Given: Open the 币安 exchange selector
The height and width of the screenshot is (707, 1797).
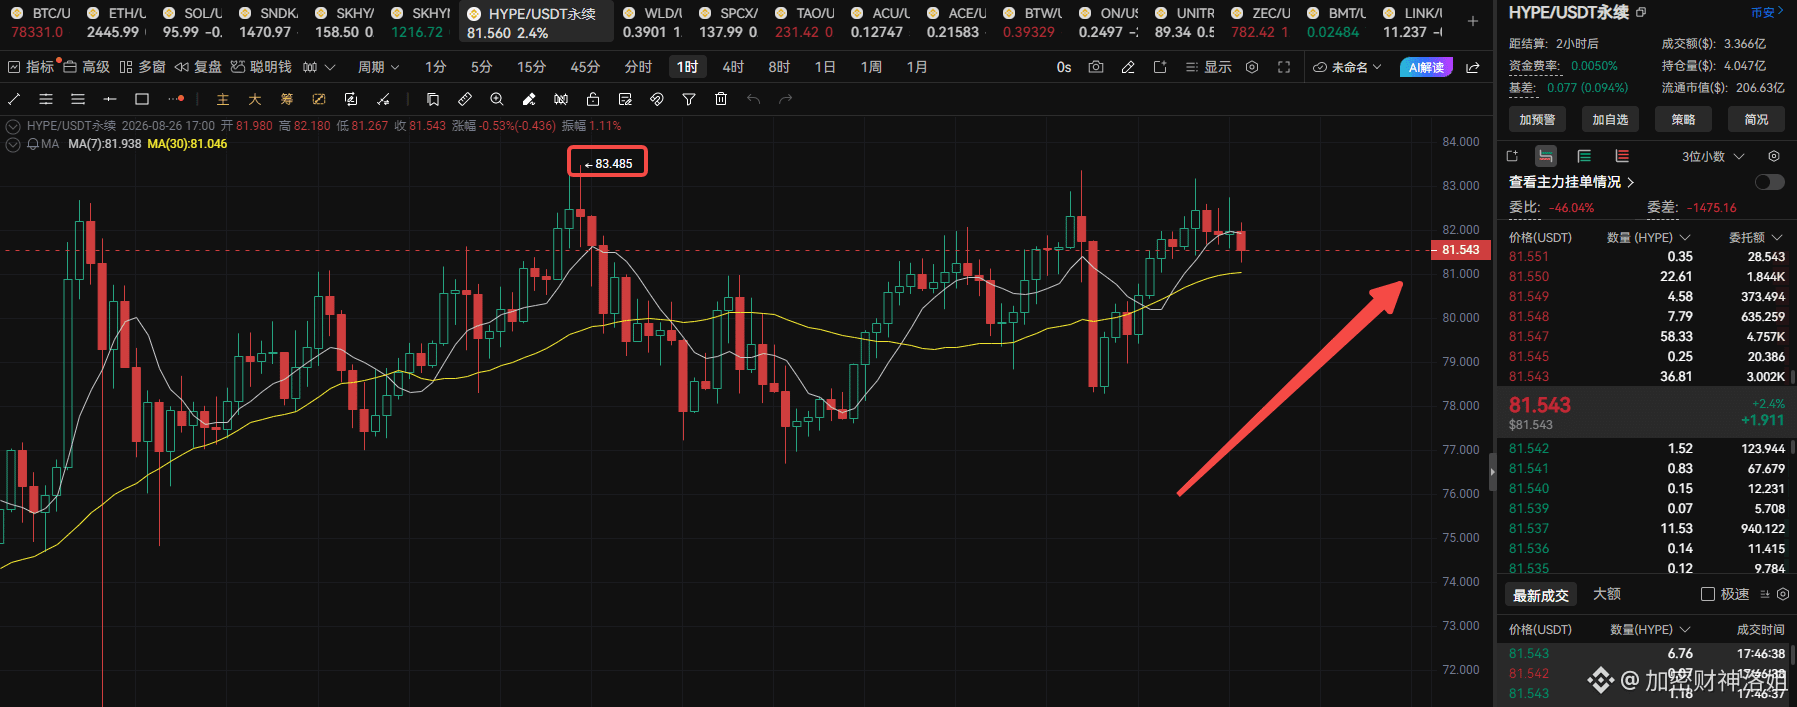Looking at the screenshot, I should pyautogui.click(x=1768, y=12).
